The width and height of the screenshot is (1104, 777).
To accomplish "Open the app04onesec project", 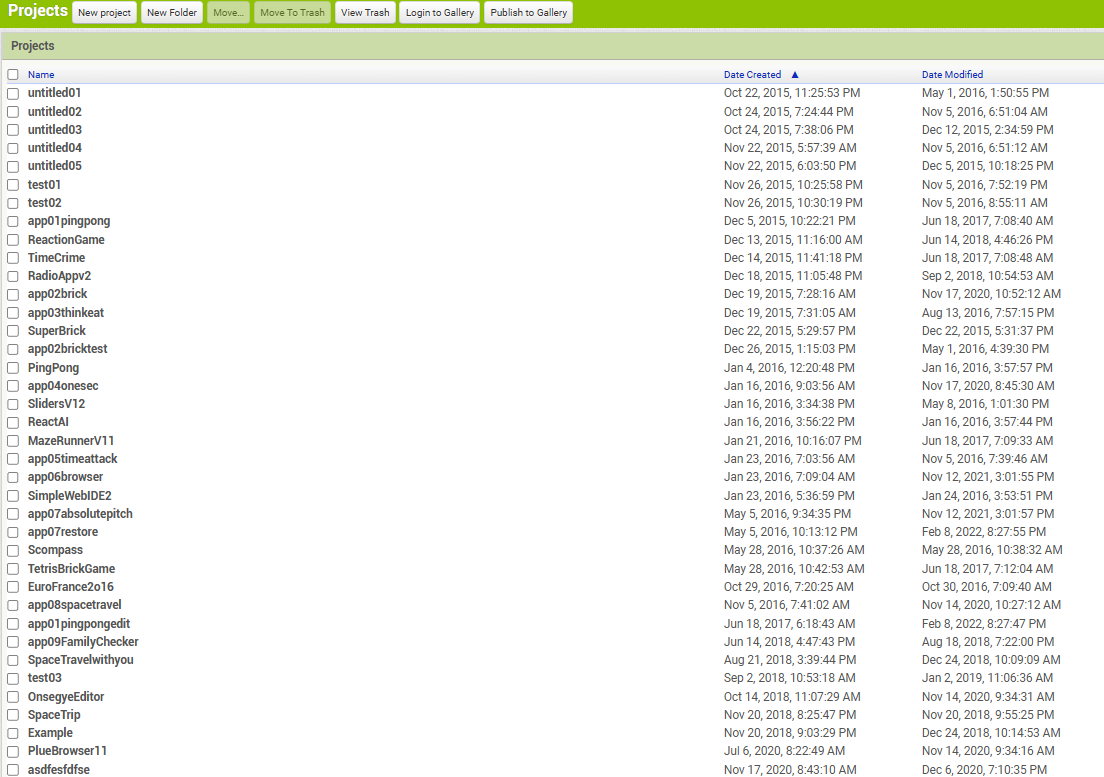I will tap(63, 386).
